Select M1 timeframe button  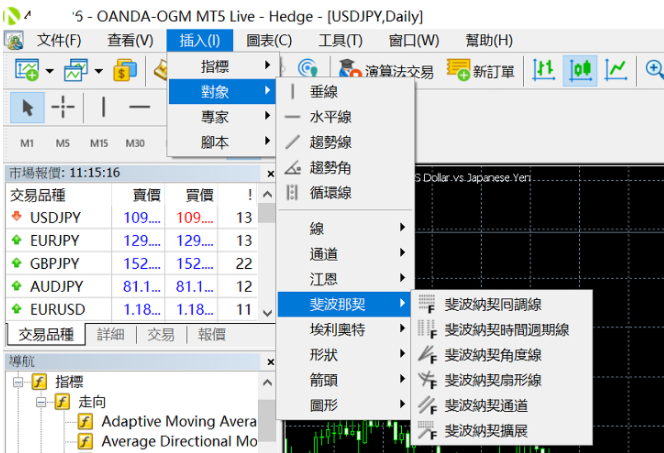tap(27, 143)
